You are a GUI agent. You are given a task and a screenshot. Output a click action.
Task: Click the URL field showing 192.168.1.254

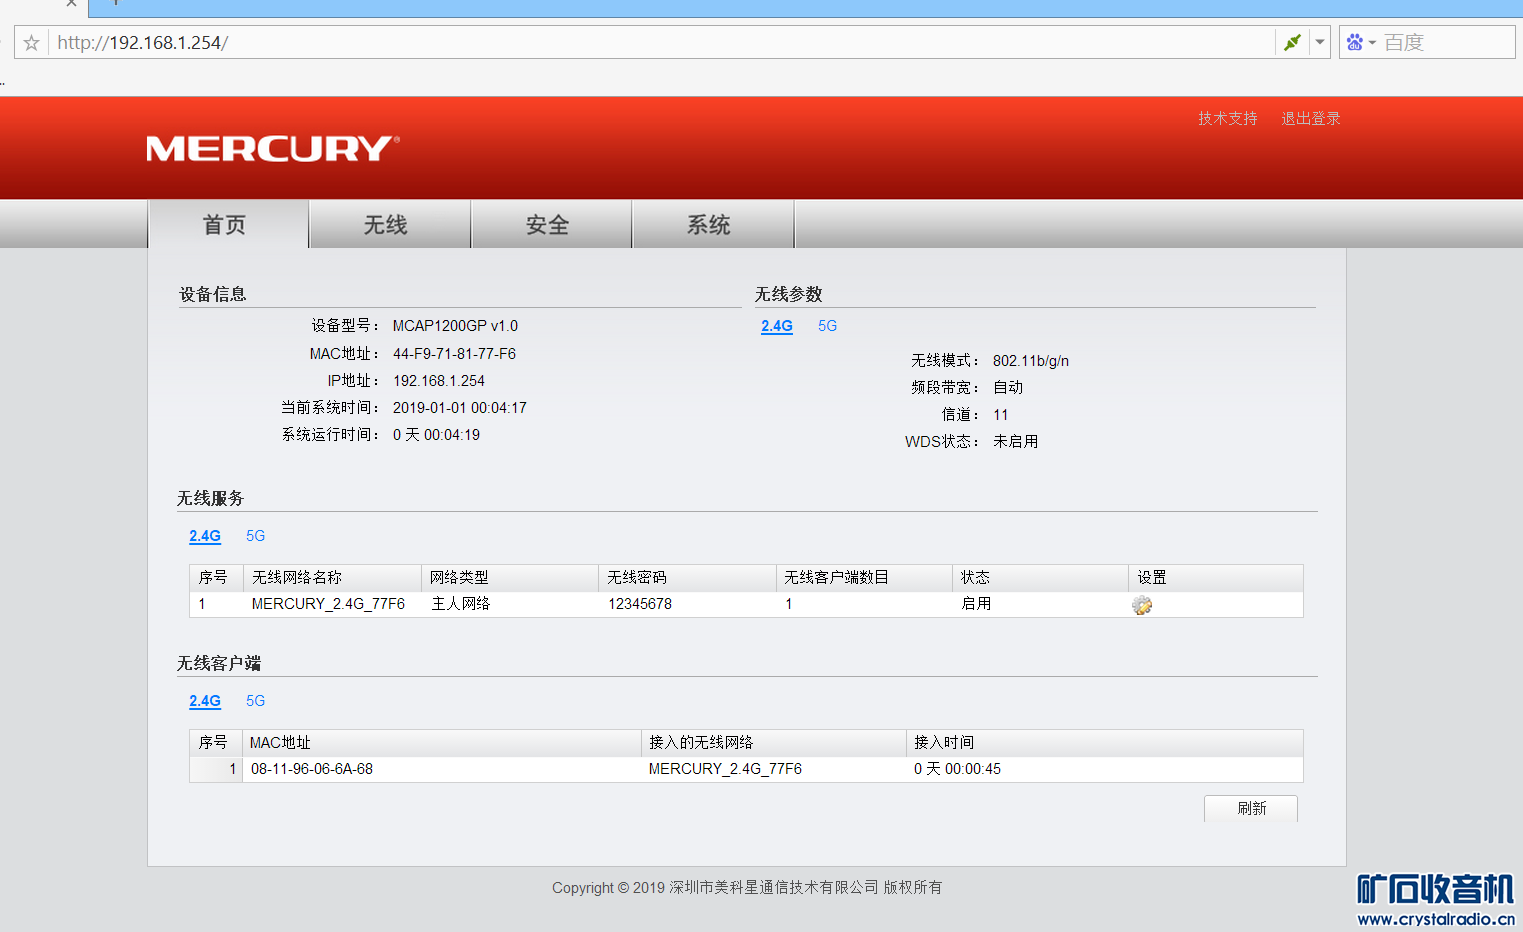point(660,42)
